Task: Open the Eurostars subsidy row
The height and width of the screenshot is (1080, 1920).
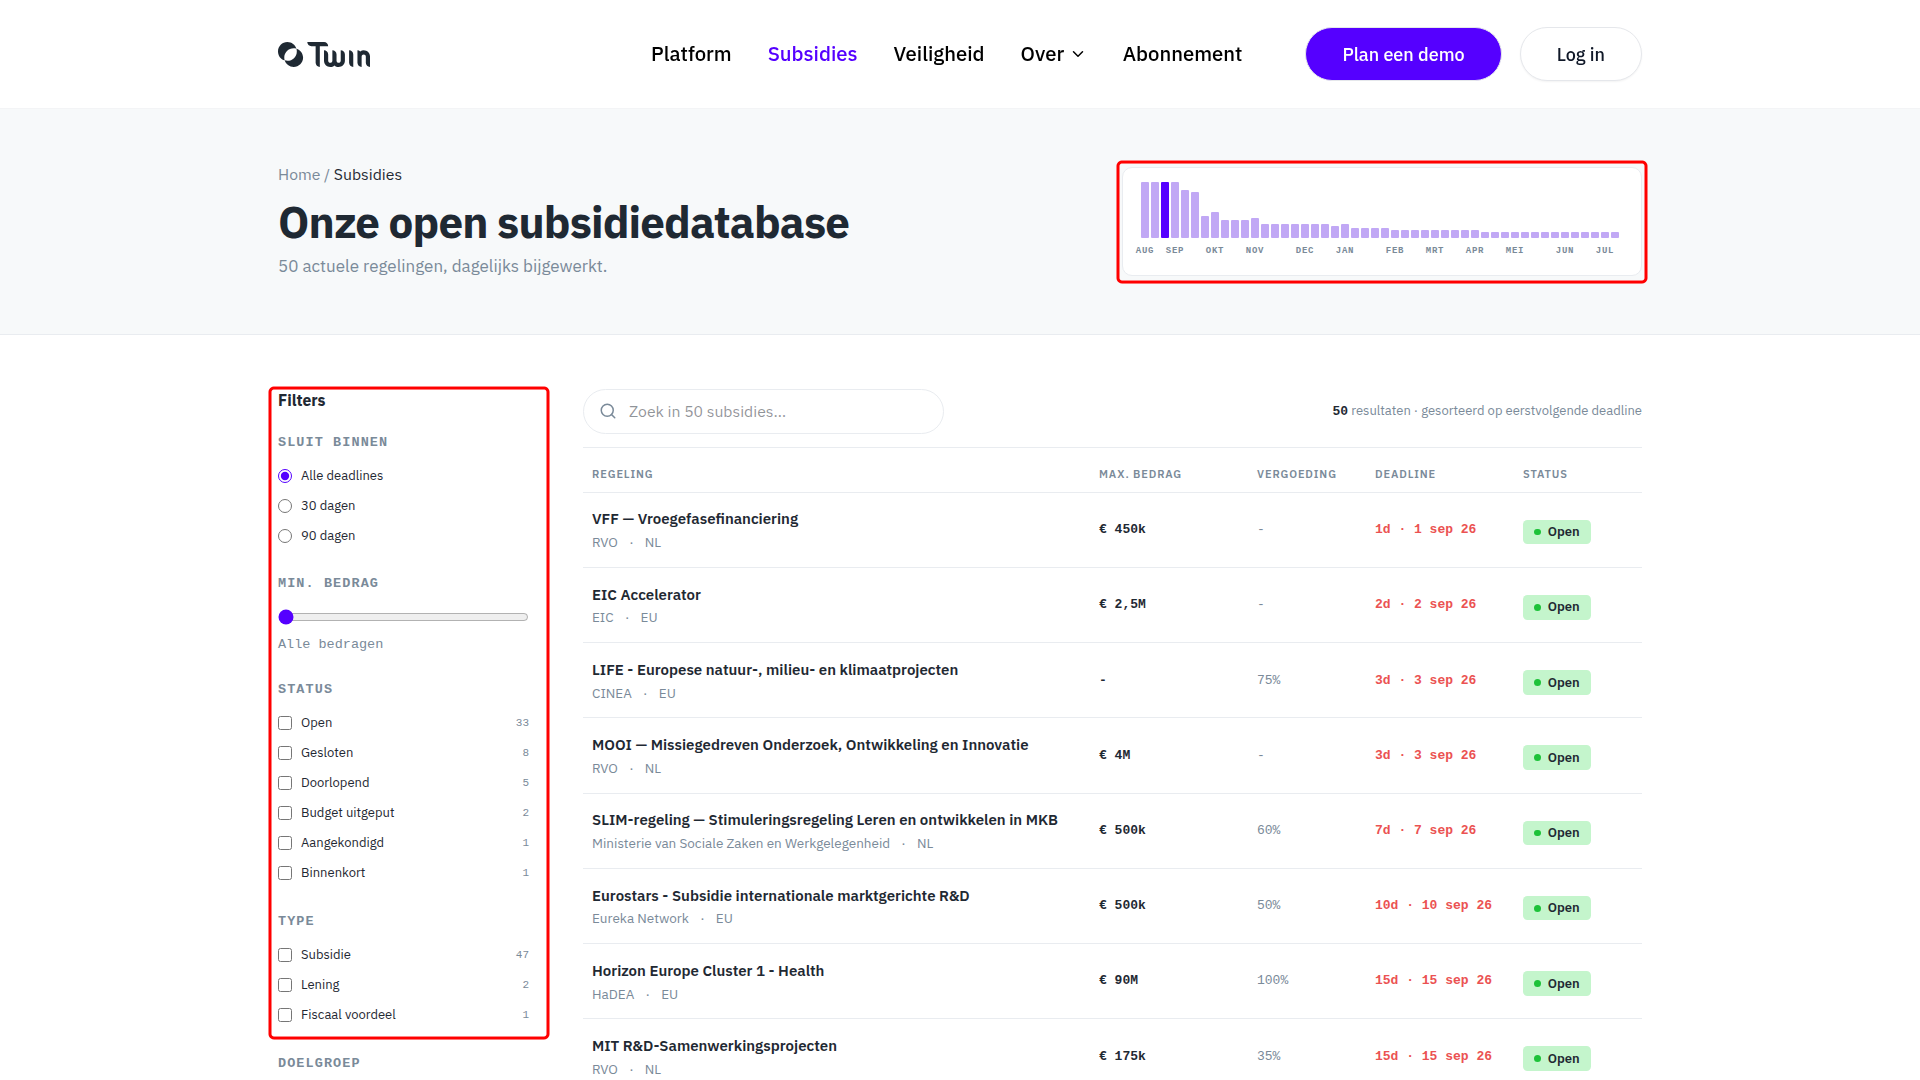Action: pos(1112,906)
